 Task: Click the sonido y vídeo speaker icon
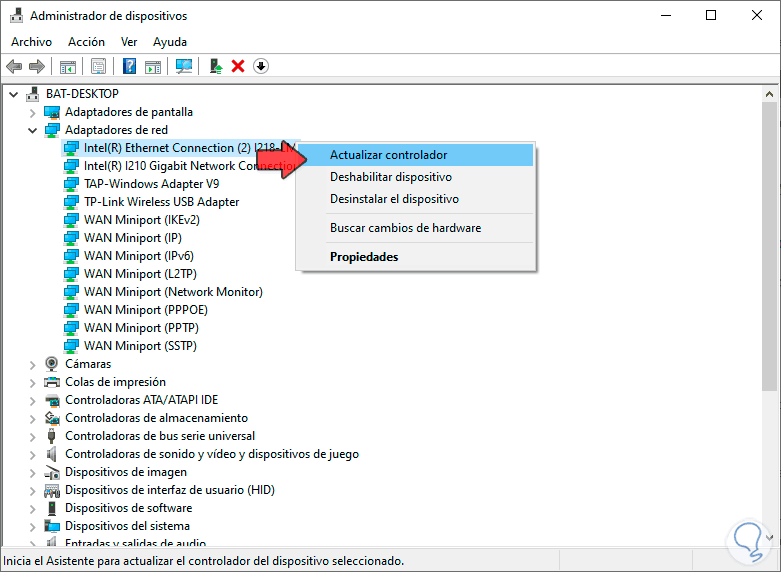point(51,454)
